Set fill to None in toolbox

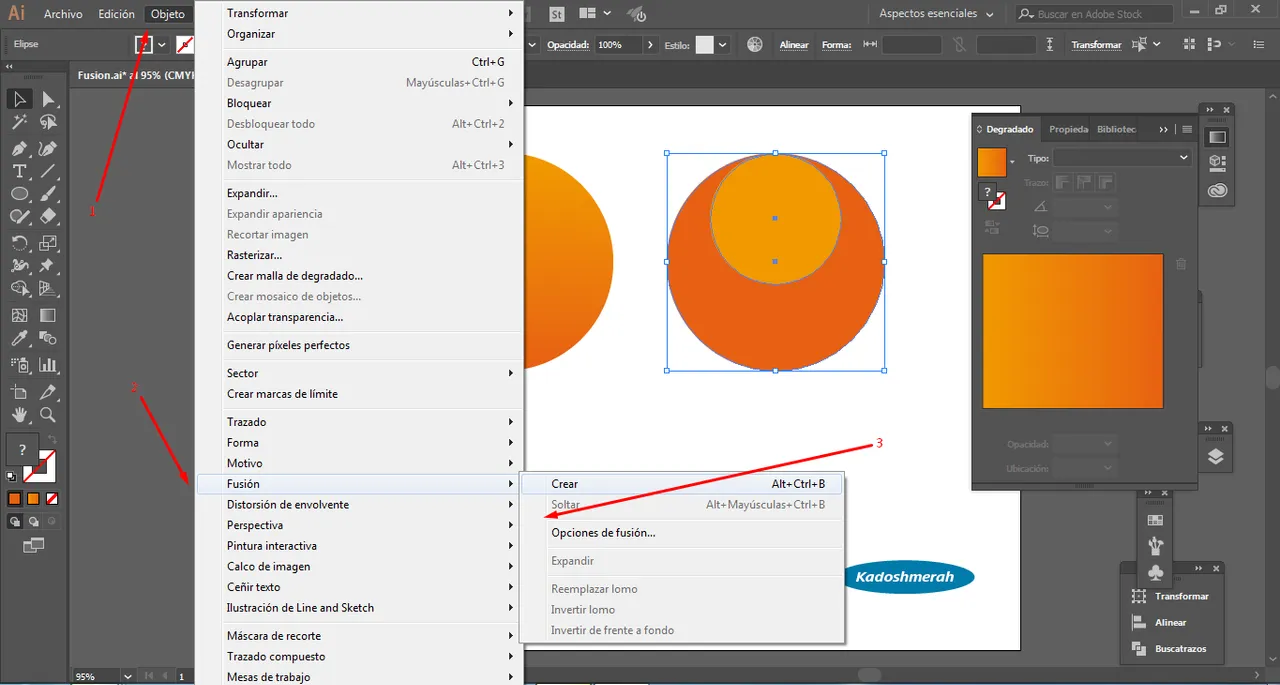click(52, 498)
